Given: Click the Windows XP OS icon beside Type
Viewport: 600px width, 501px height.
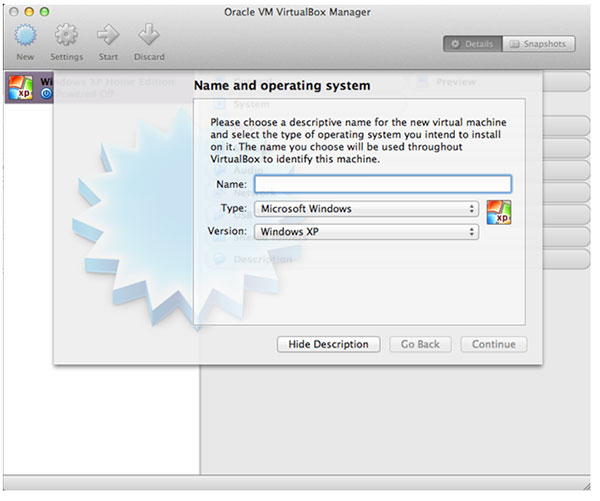Looking at the screenshot, I should (499, 213).
